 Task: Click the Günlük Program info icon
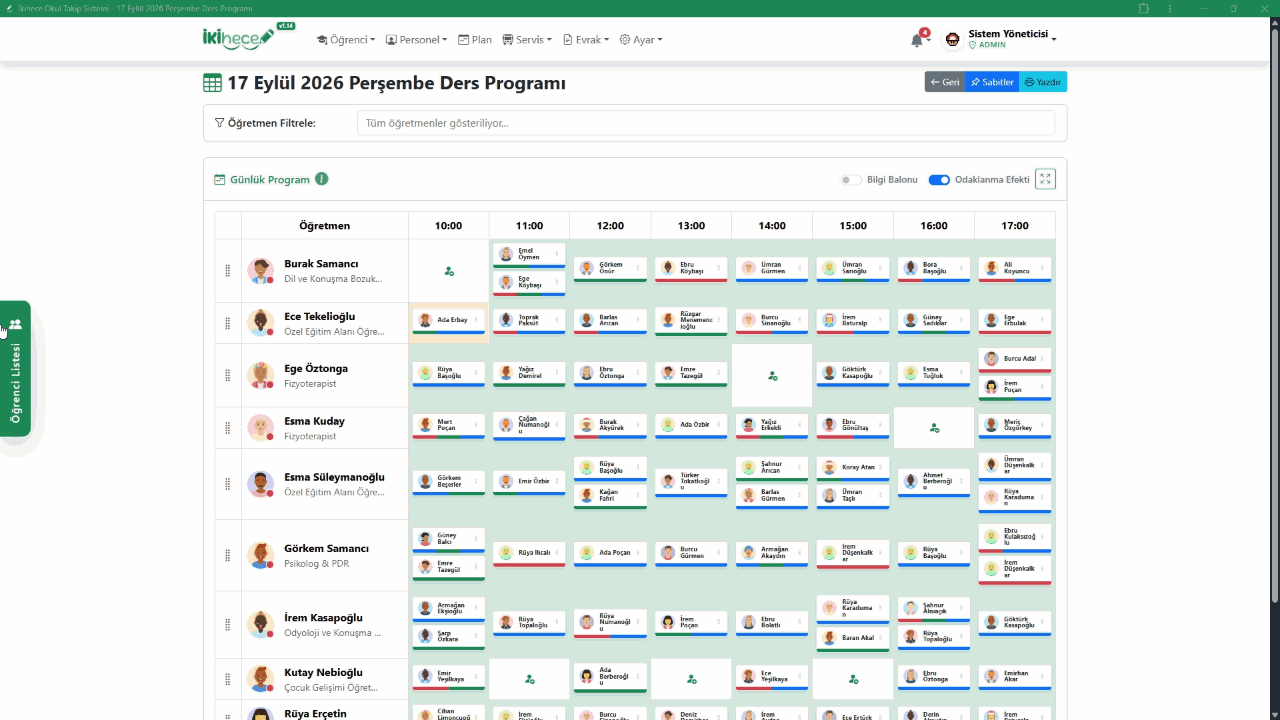coord(322,179)
